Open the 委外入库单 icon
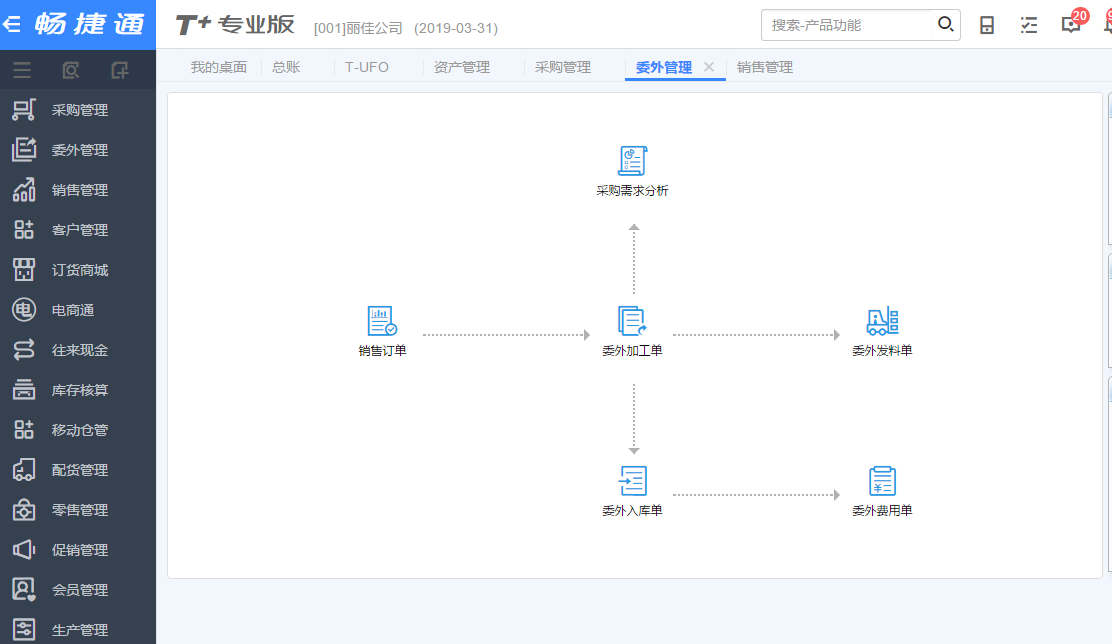The height and width of the screenshot is (644, 1112). 632,482
